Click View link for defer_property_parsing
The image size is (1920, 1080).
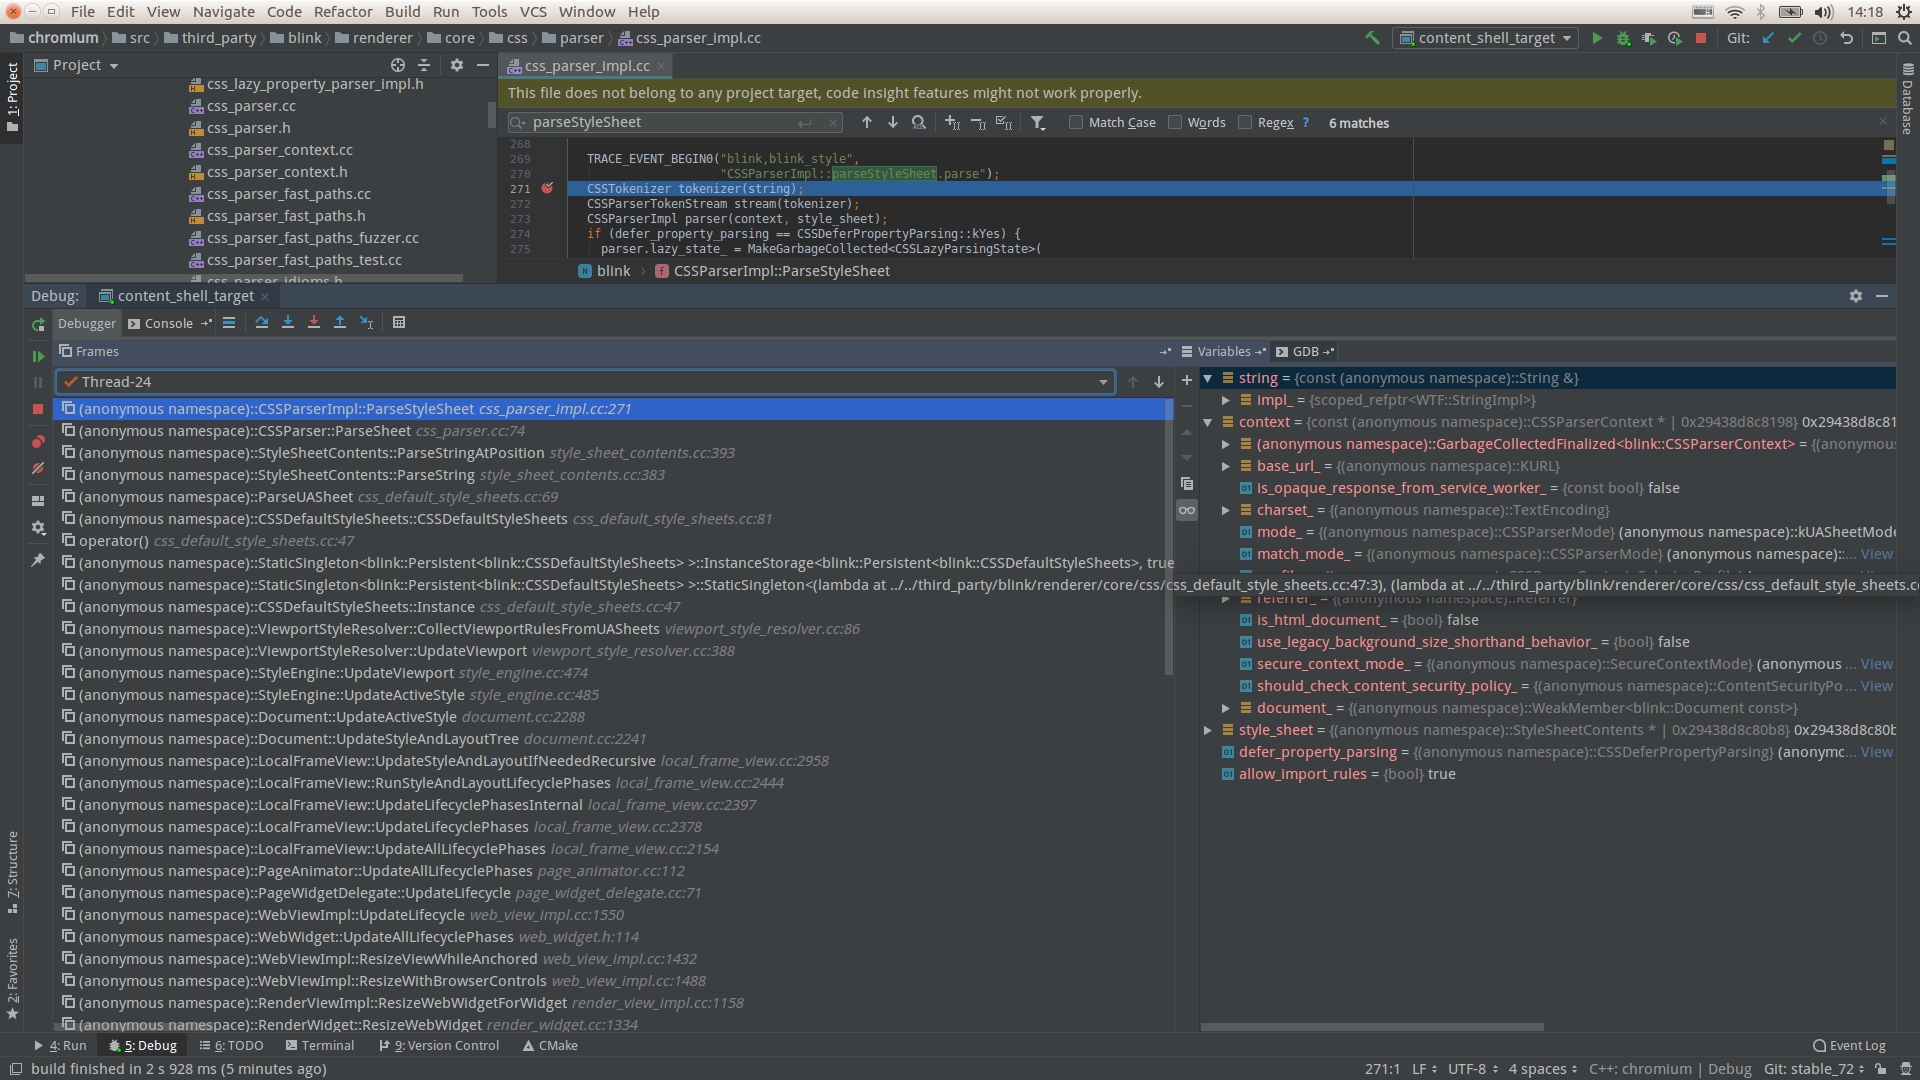[x=1876, y=752]
